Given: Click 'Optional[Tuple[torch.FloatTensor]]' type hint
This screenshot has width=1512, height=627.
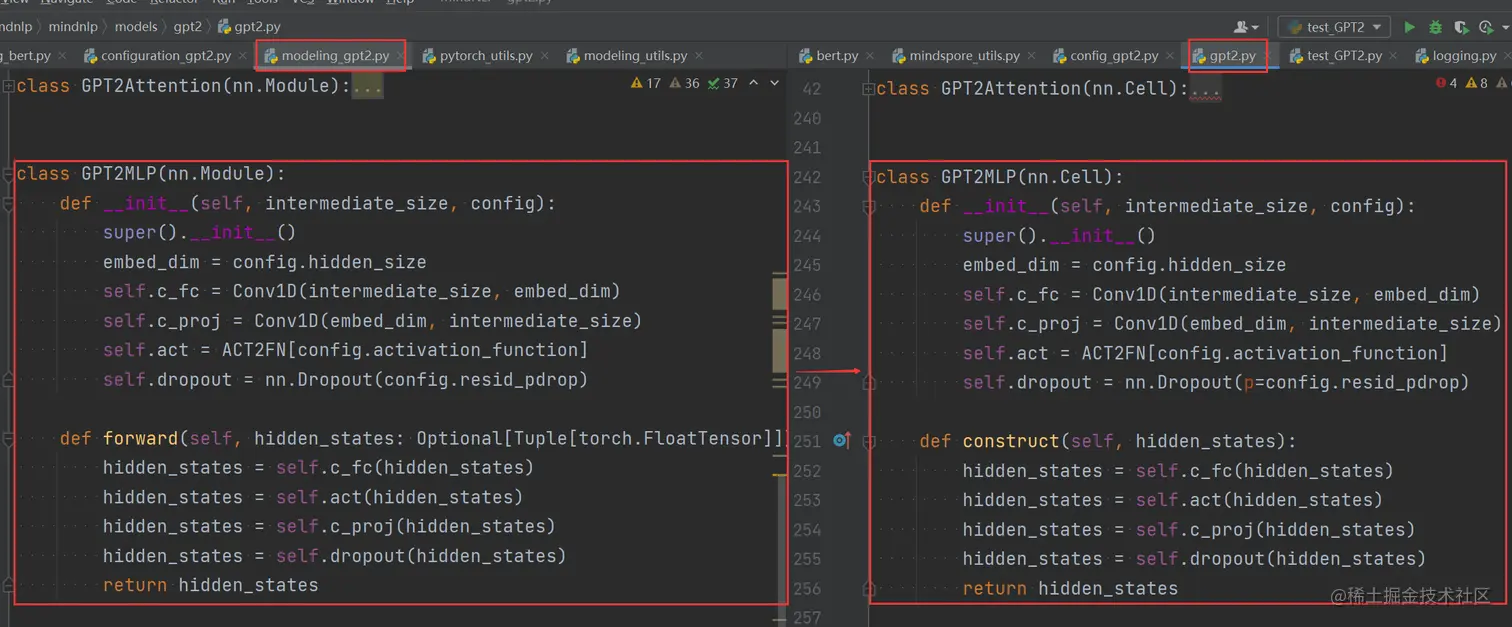Looking at the screenshot, I should 598,438.
